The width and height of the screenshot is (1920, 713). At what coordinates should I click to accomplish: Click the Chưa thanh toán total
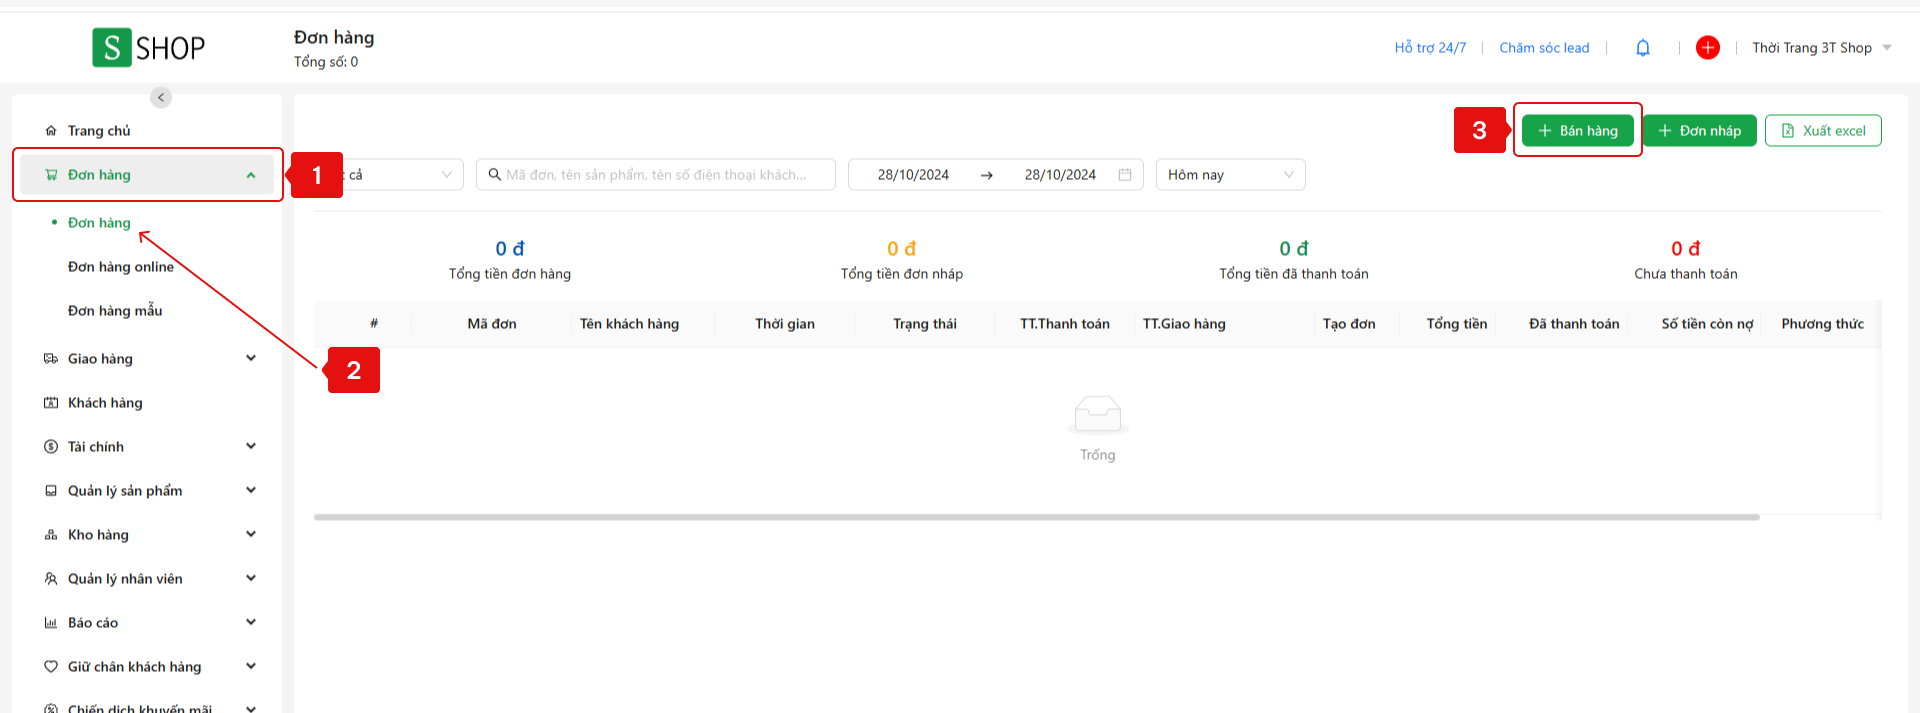(1686, 260)
